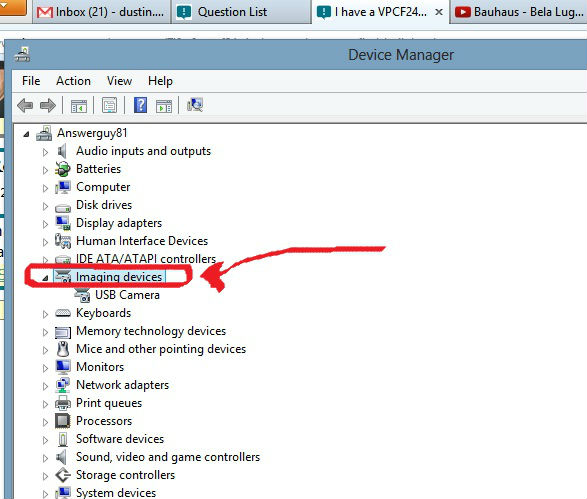Expand the Batteries category
The width and height of the screenshot is (587, 499).
pos(45,170)
